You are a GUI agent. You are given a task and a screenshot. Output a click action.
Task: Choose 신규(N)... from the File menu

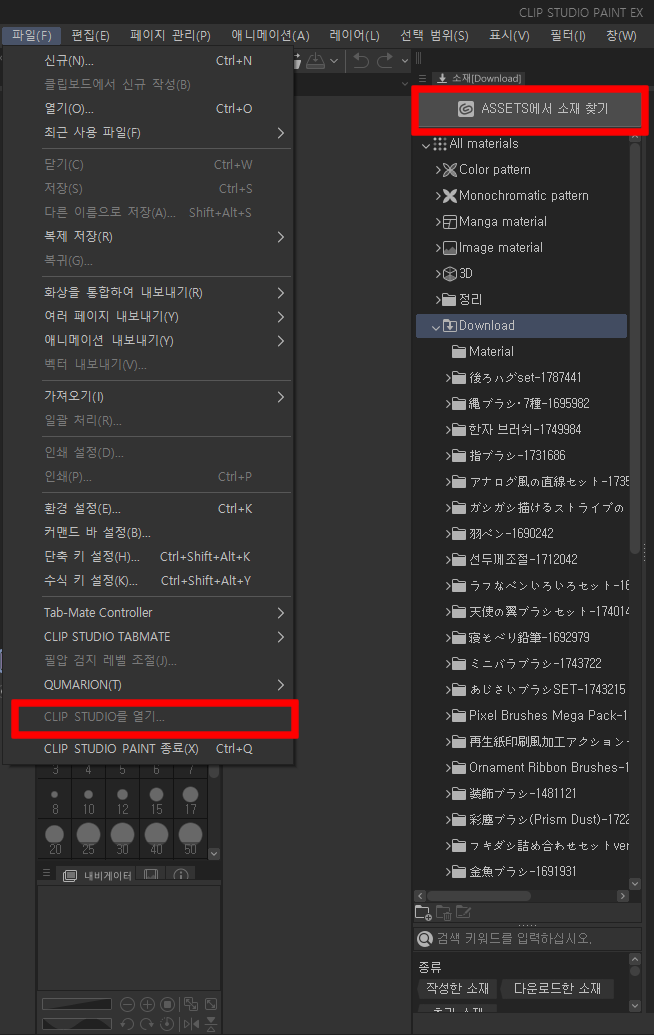pyautogui.click(x=148, y=61)
